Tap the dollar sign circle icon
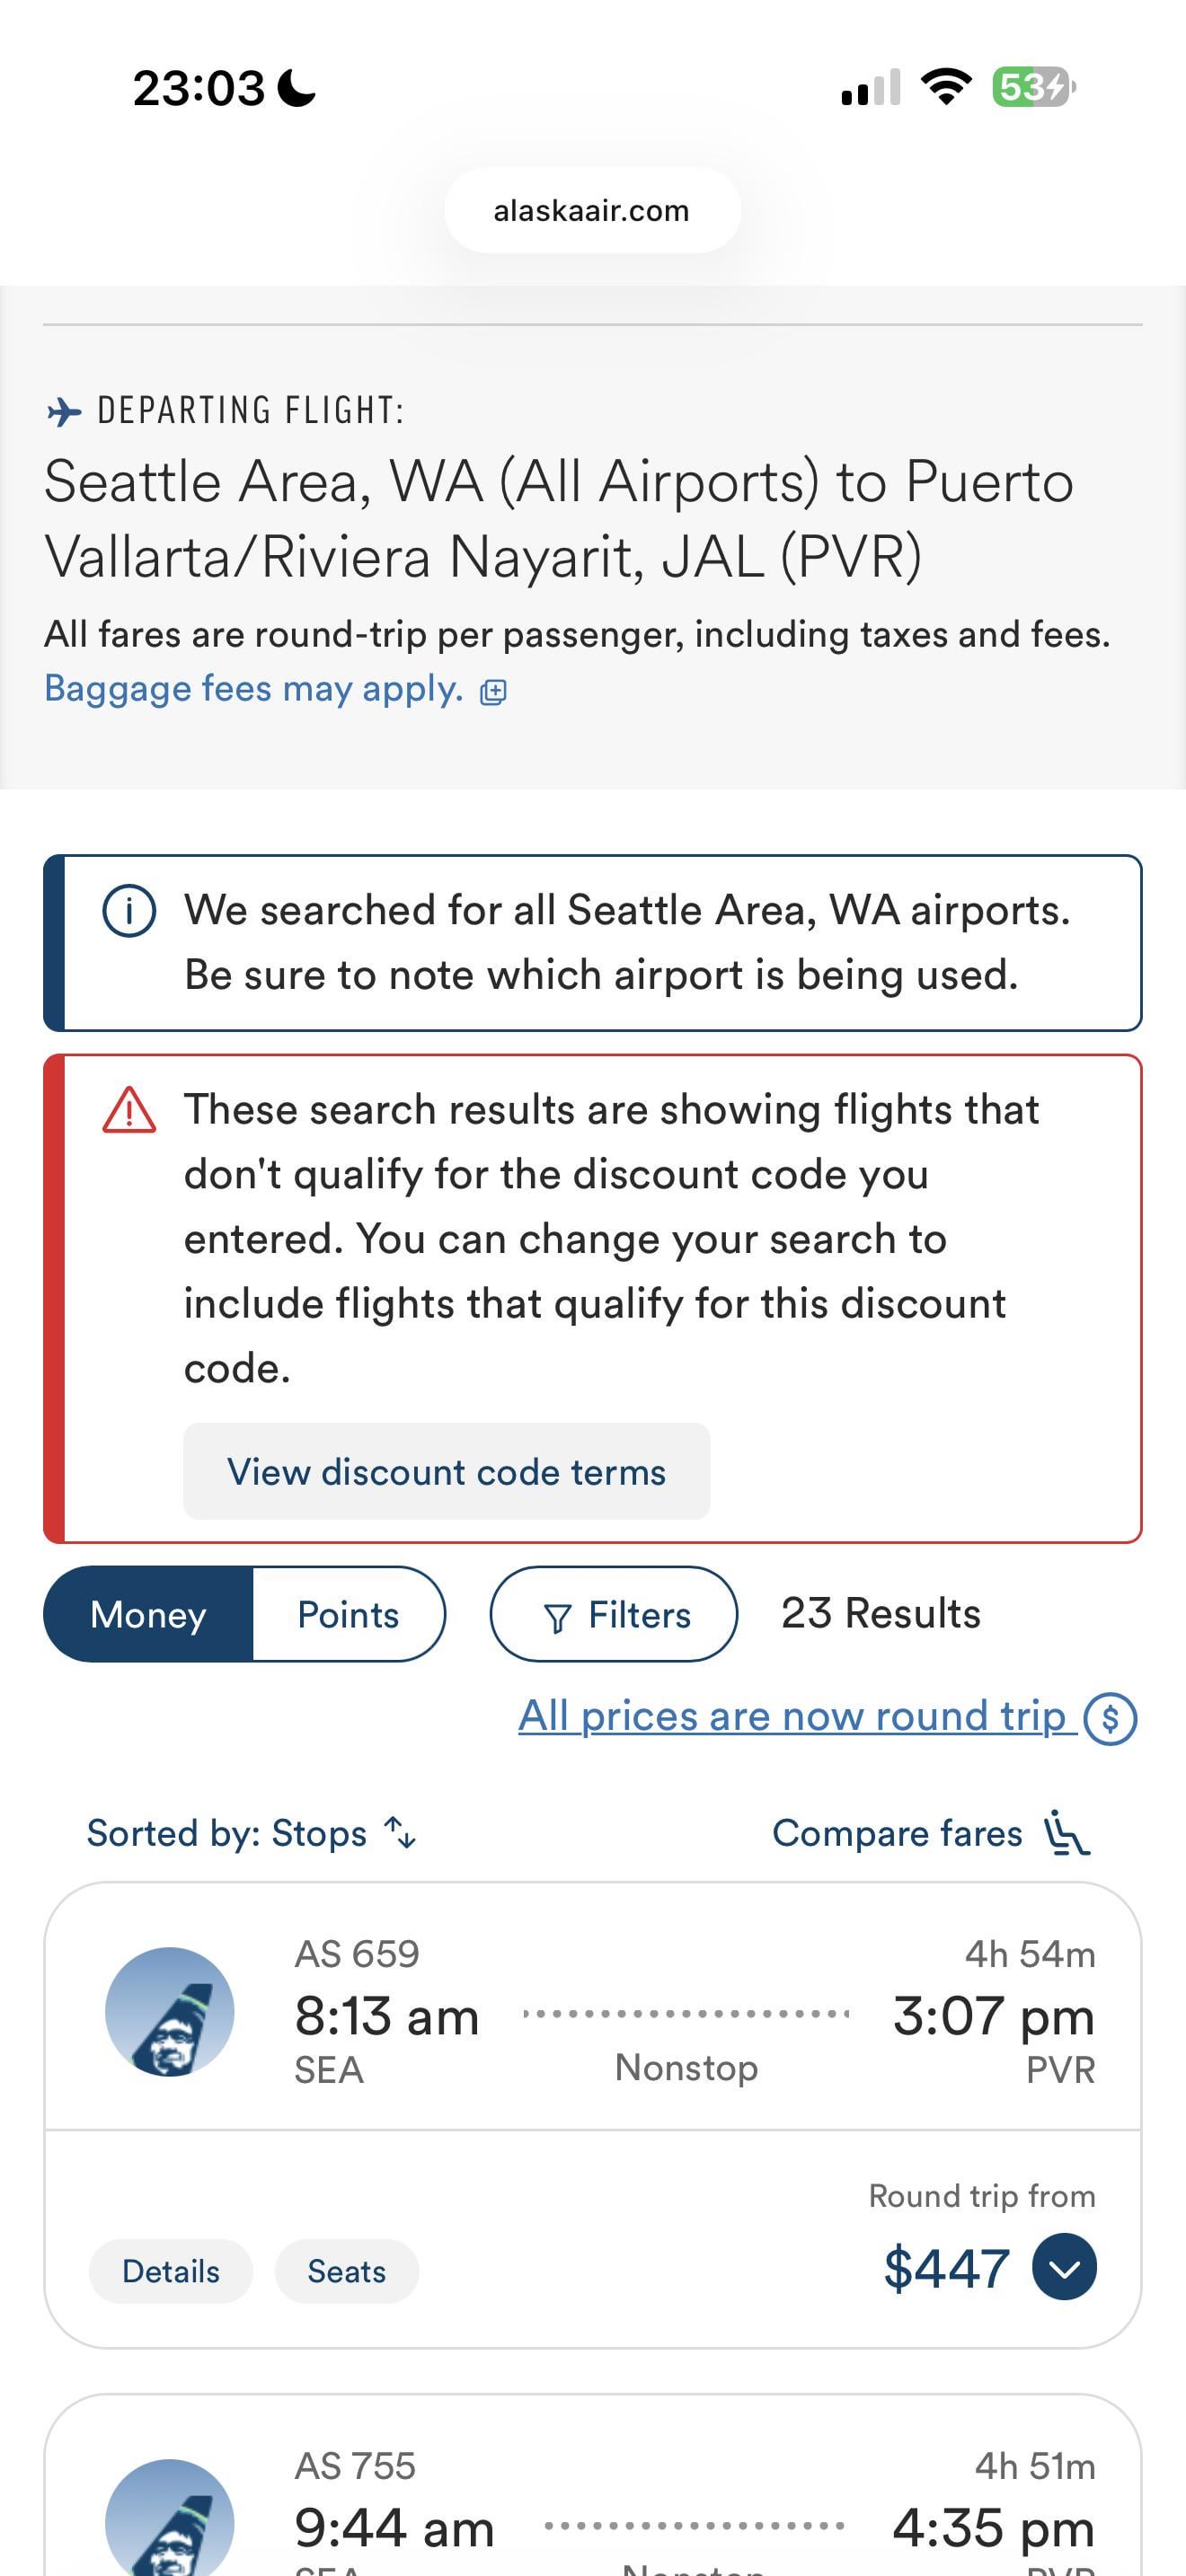The width and height of the screenshot is (1186, 2576). [1110, 1718]
